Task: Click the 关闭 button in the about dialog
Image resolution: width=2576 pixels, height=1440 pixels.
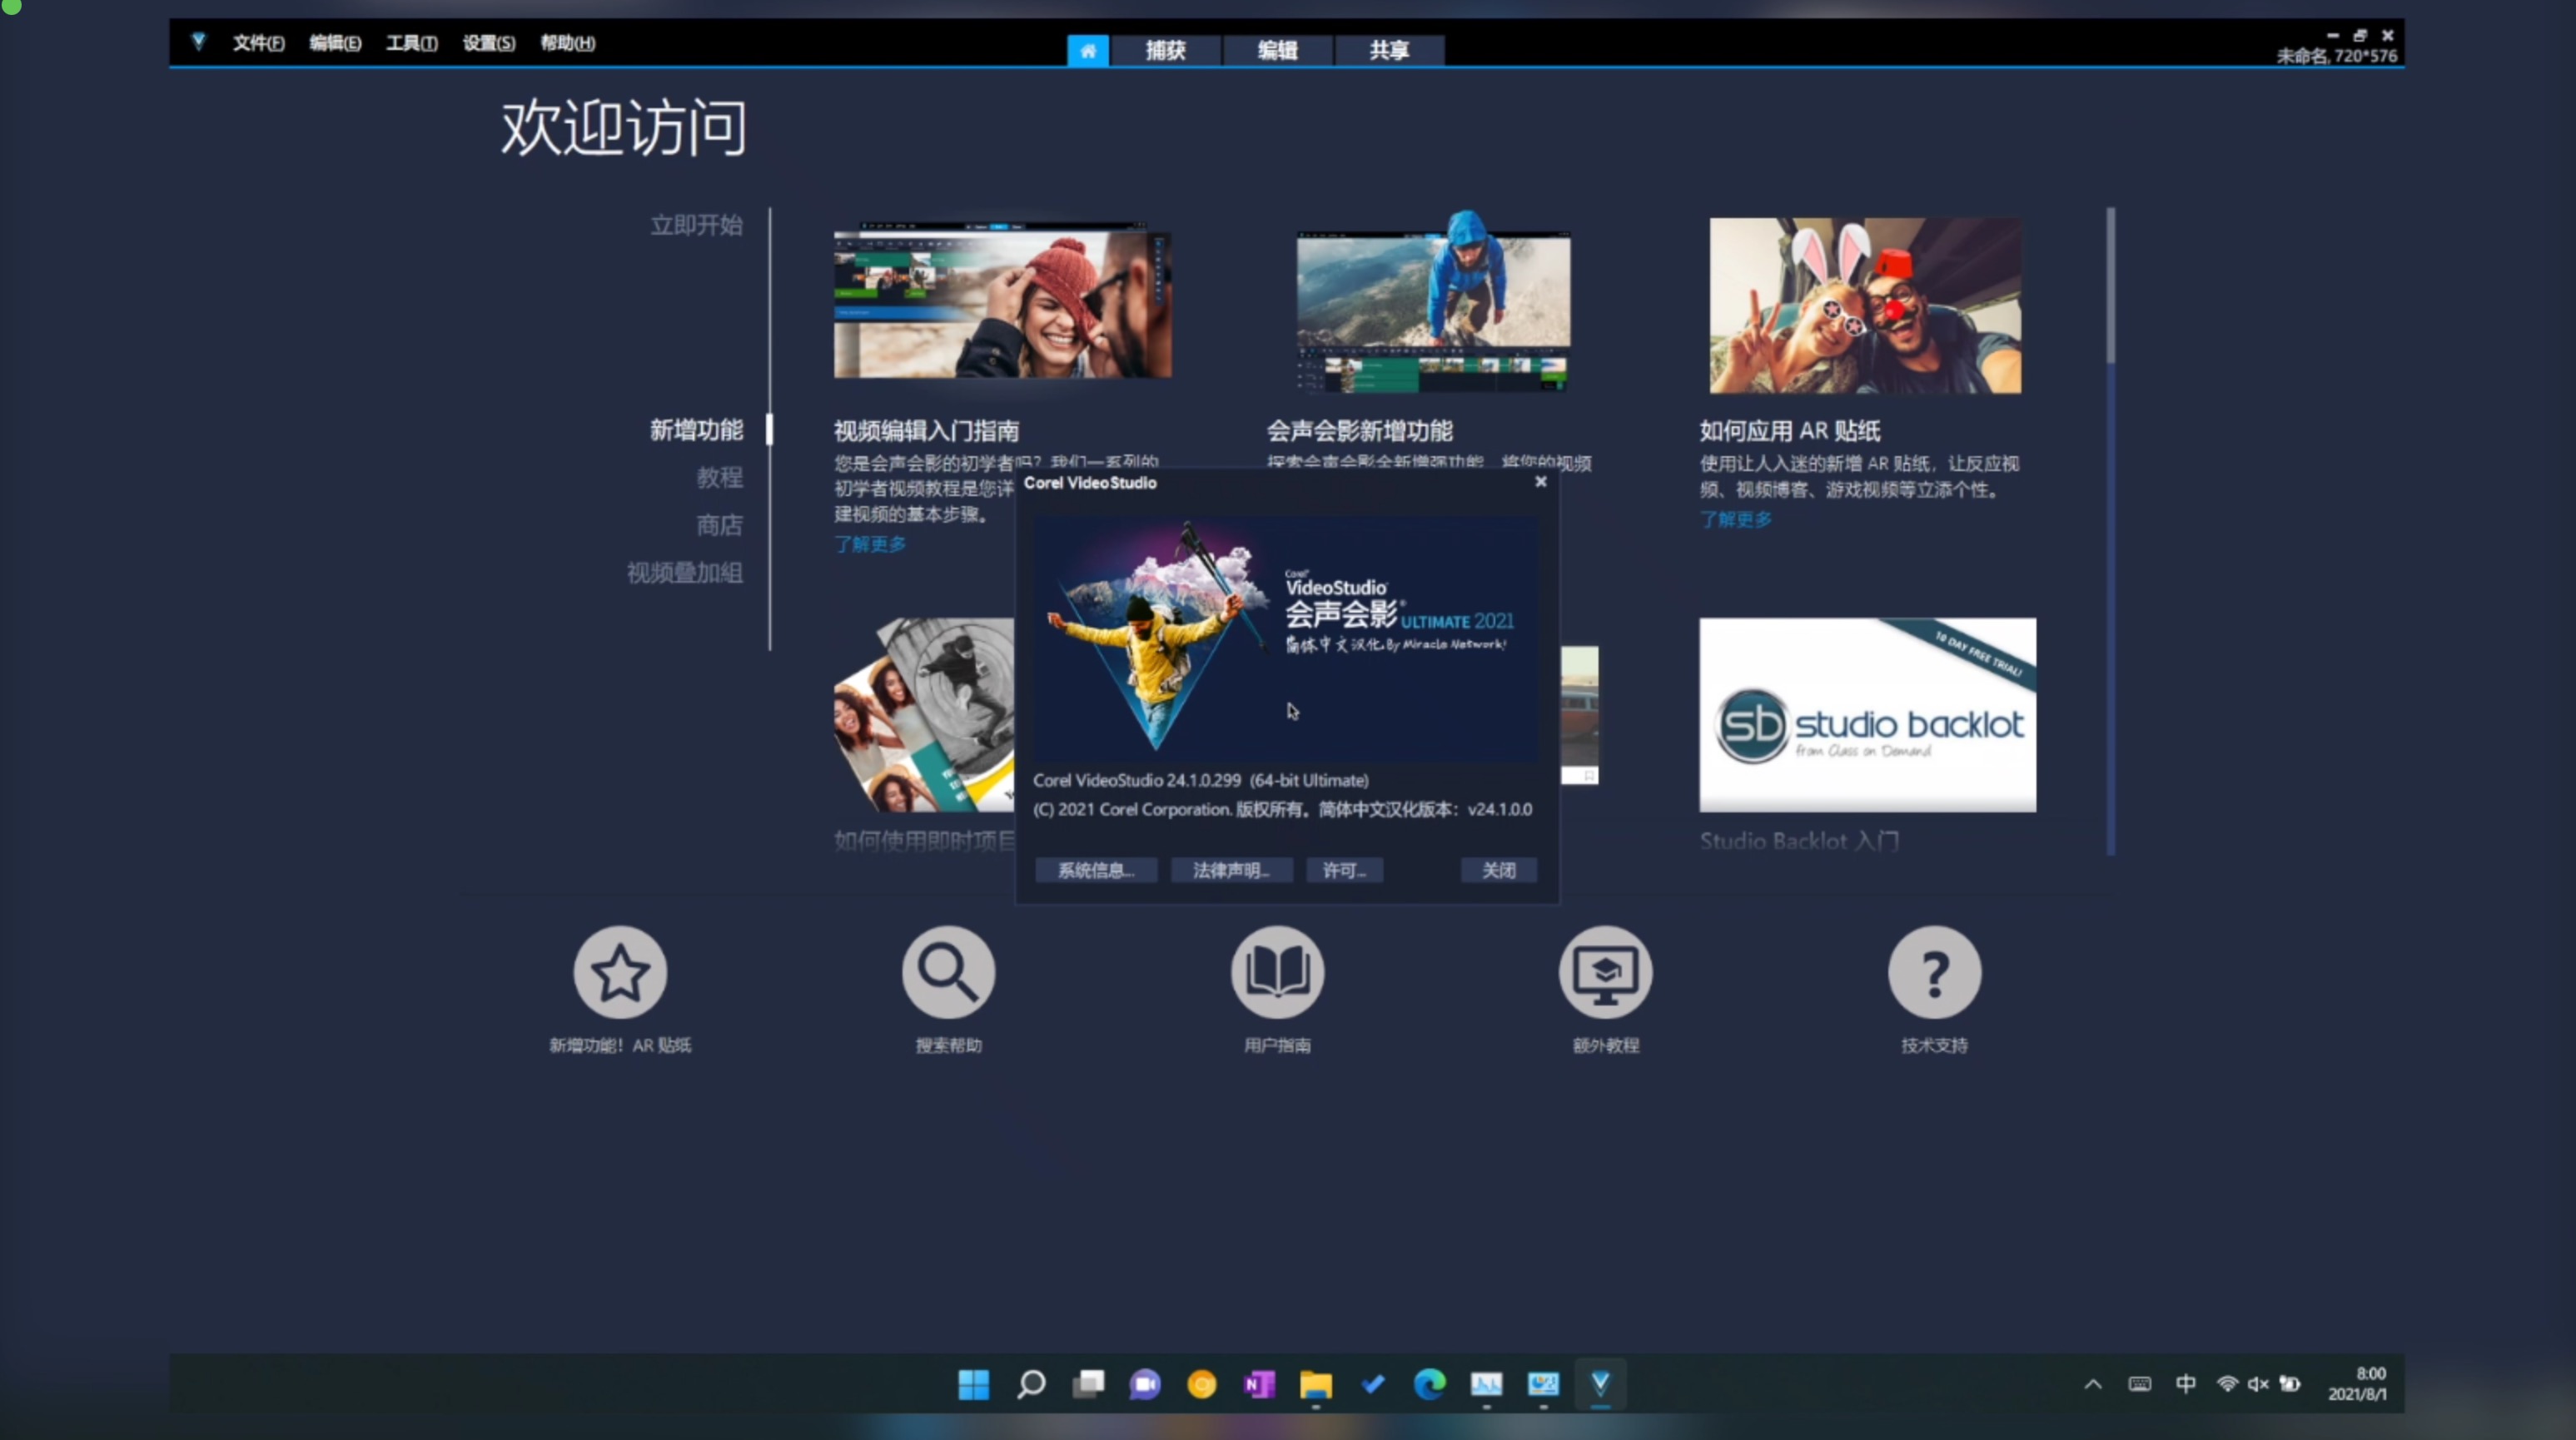Action: 1498,870
